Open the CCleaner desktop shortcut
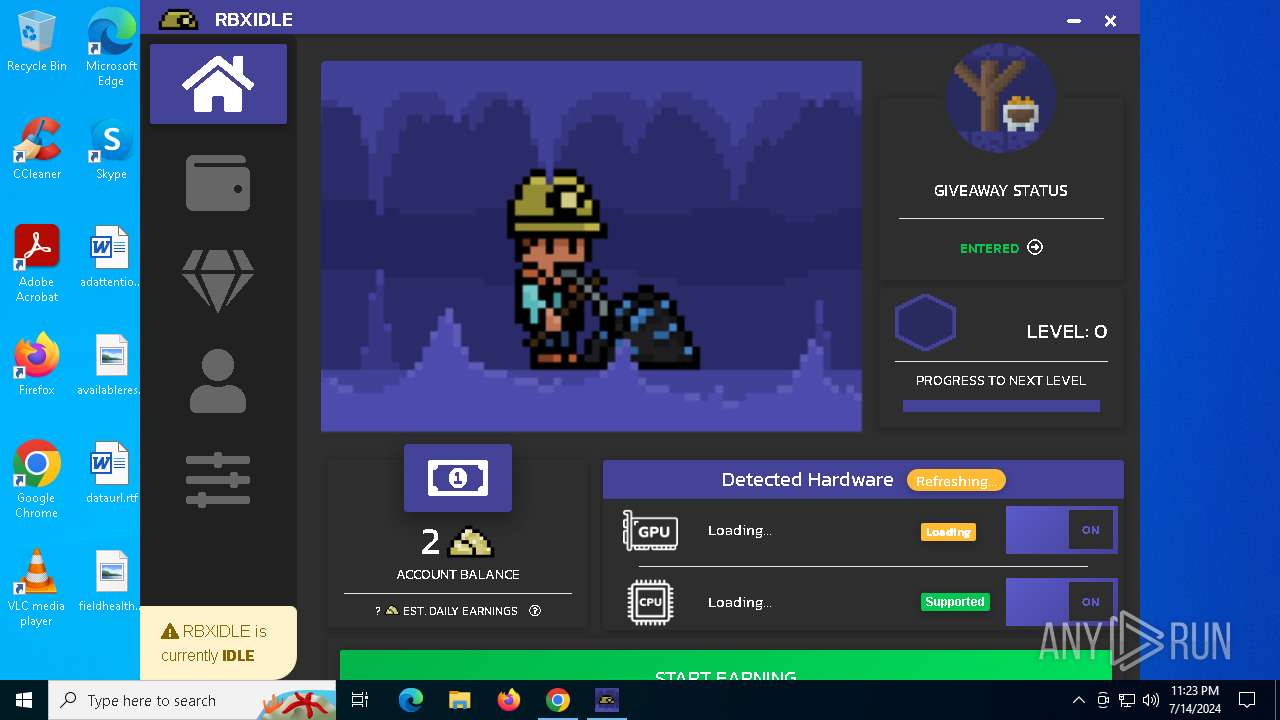 [x=37, y=149]
